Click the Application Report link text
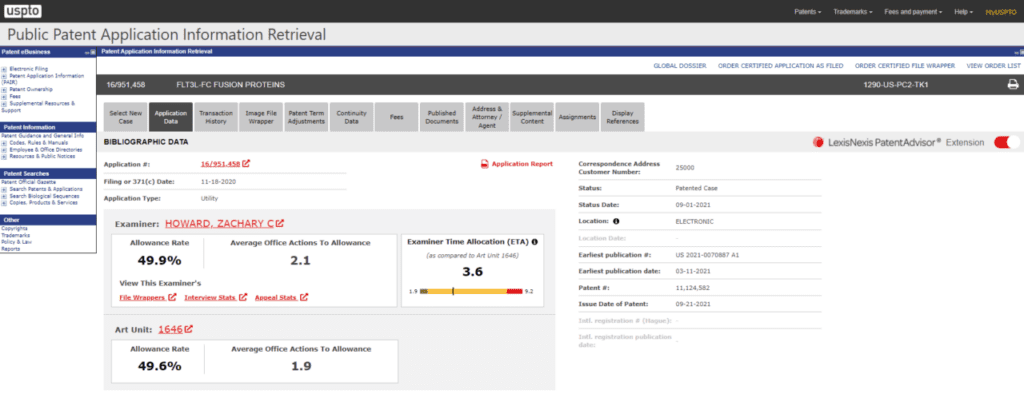Viewport: 1024px width, 394px height. (x=522, y=164)
